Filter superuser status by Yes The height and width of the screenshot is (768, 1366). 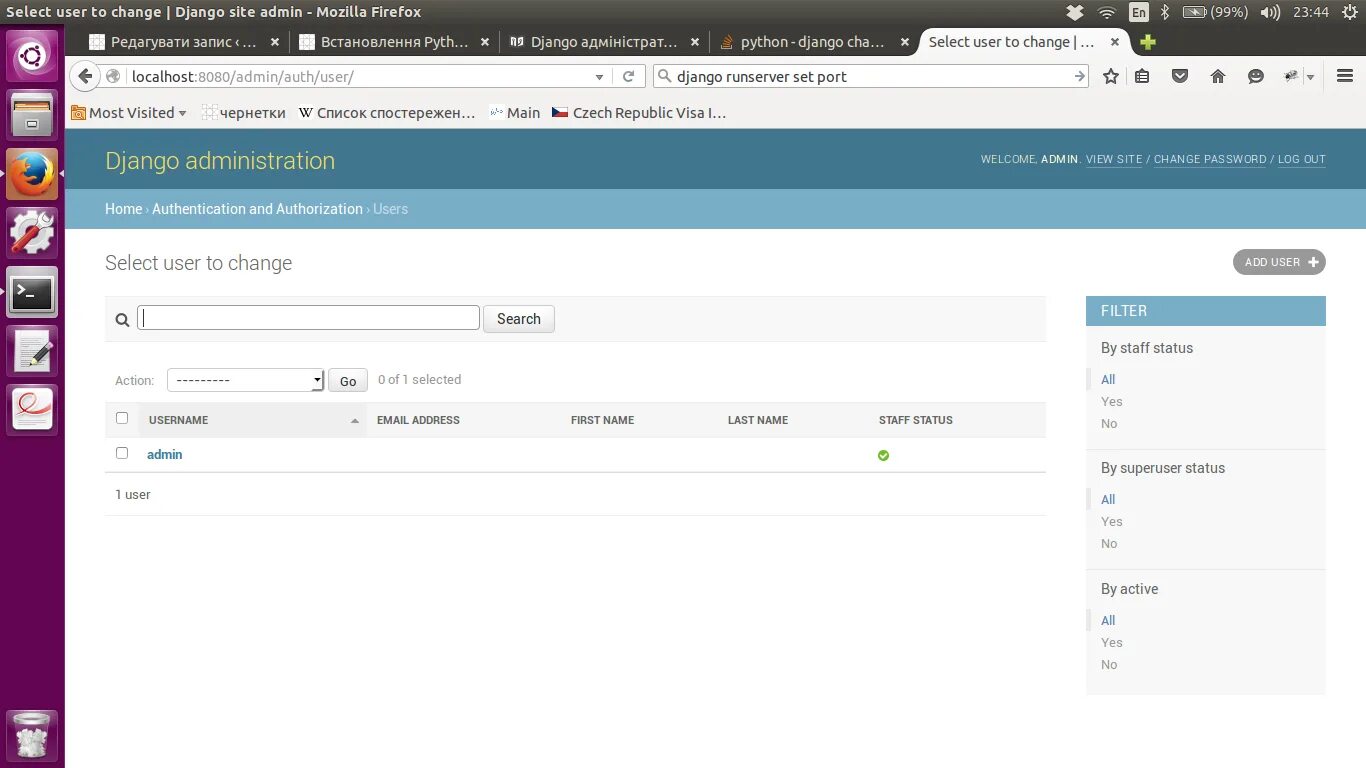pyautogui.click(x=1112, y=521)
